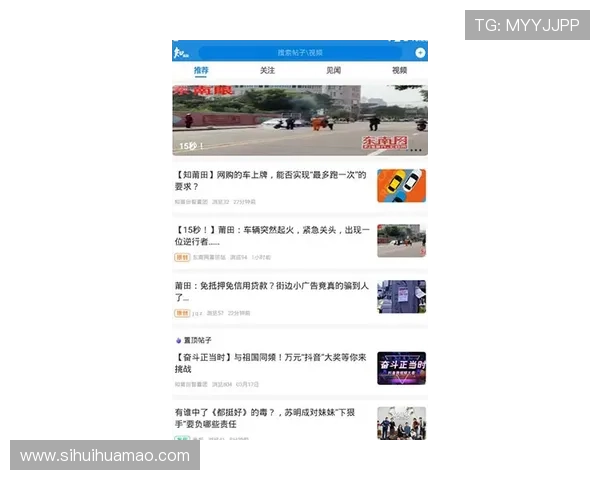600x480 pixels.
Task: Open the 免抵押免信用贷款 article
Action: (x=272, y=291)
